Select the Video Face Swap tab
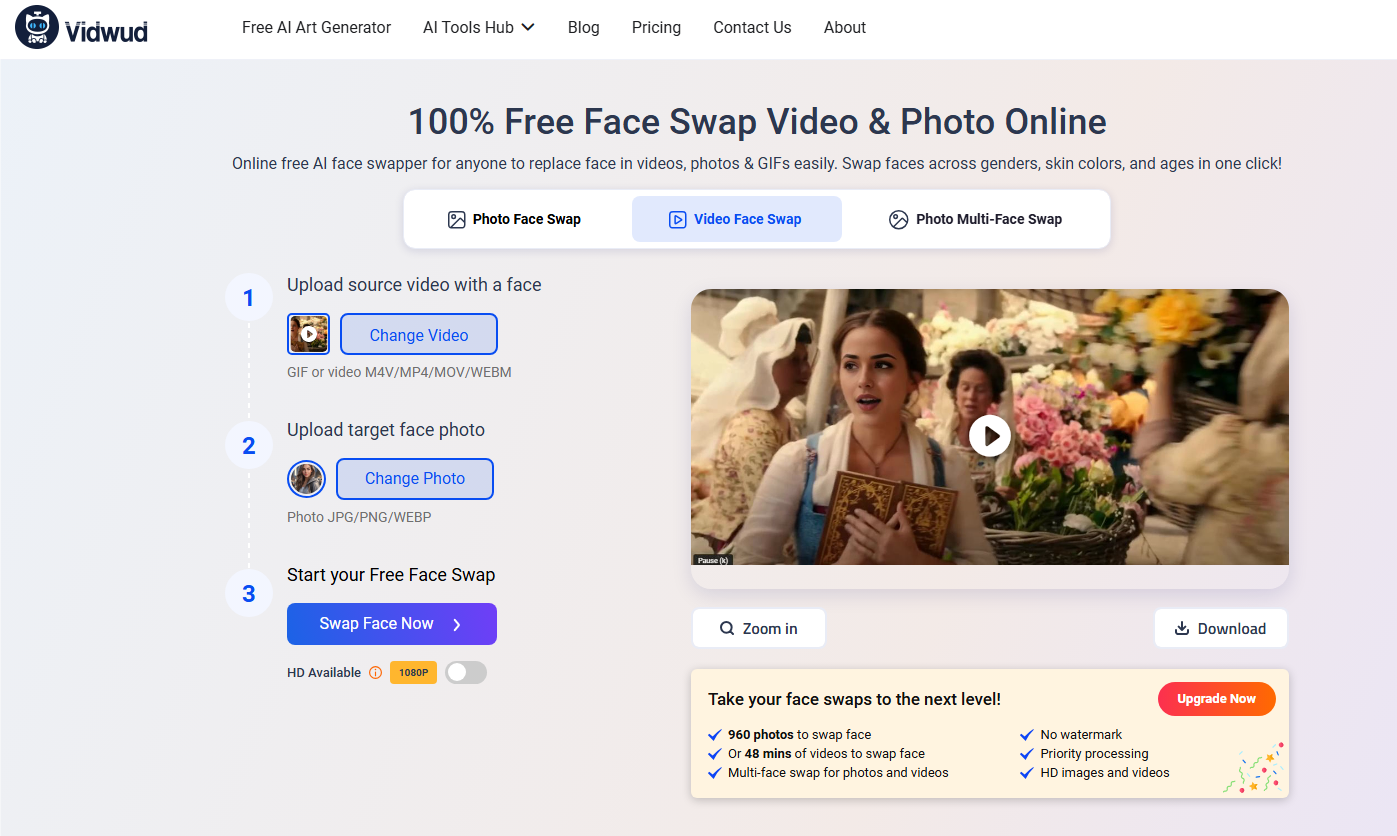Viewport: 1397px width, 836px height. click(737, 219)
